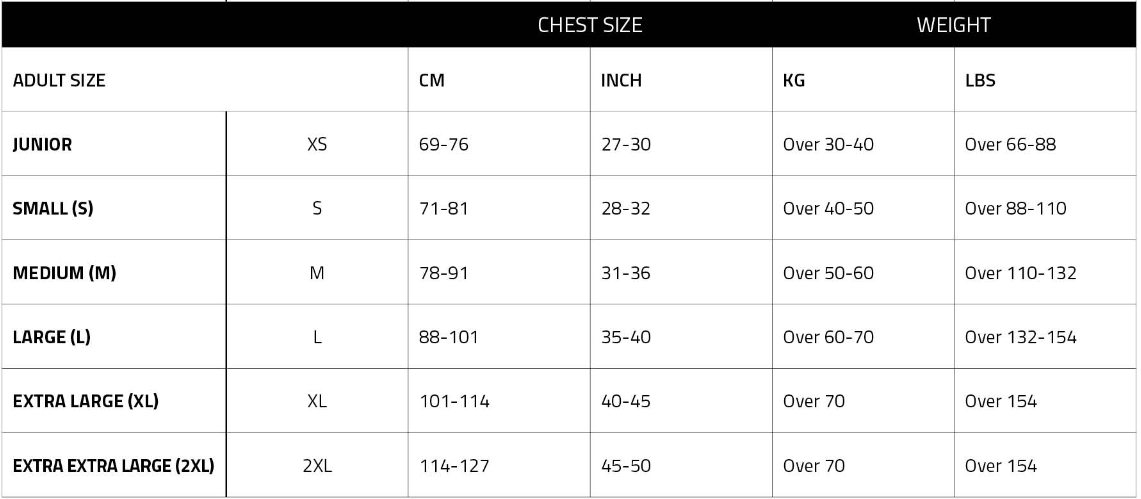Select the LARGE (L) row label

pyautogui.click(x=52, y=337)
